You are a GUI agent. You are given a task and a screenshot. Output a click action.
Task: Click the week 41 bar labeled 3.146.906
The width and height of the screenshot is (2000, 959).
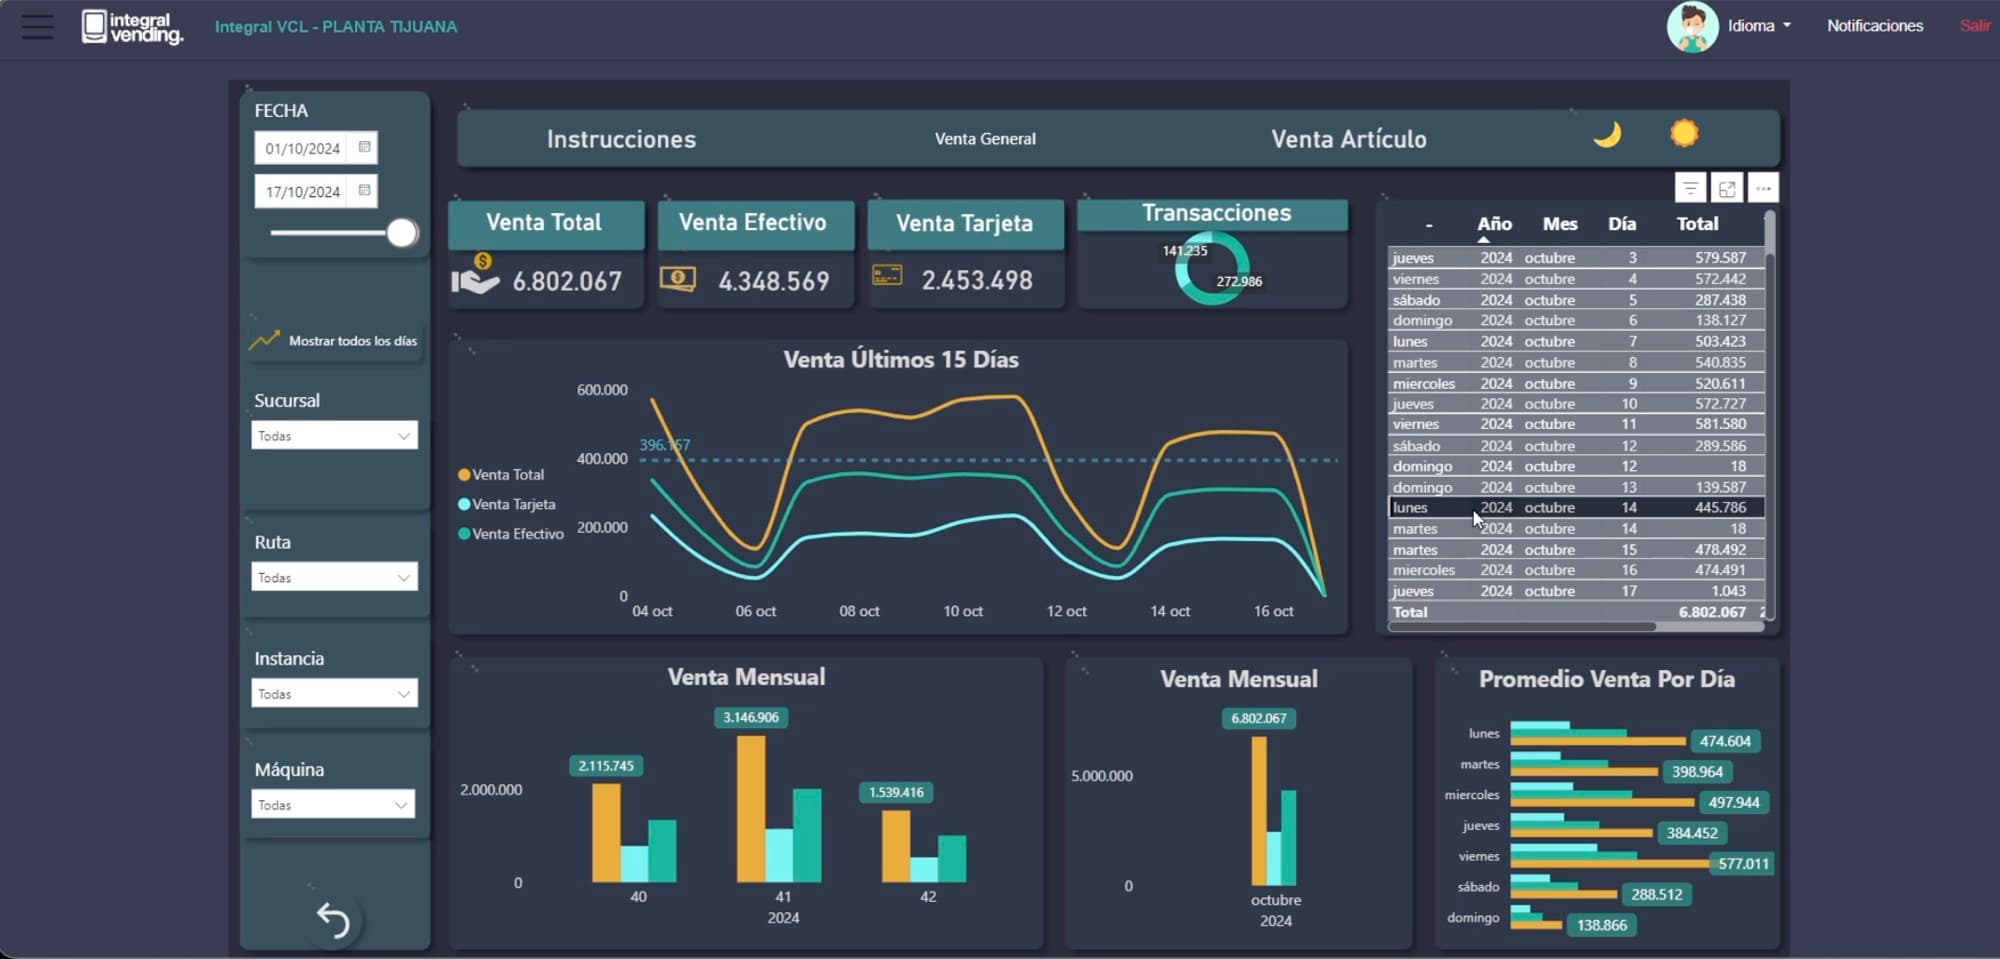coord(751,809)
